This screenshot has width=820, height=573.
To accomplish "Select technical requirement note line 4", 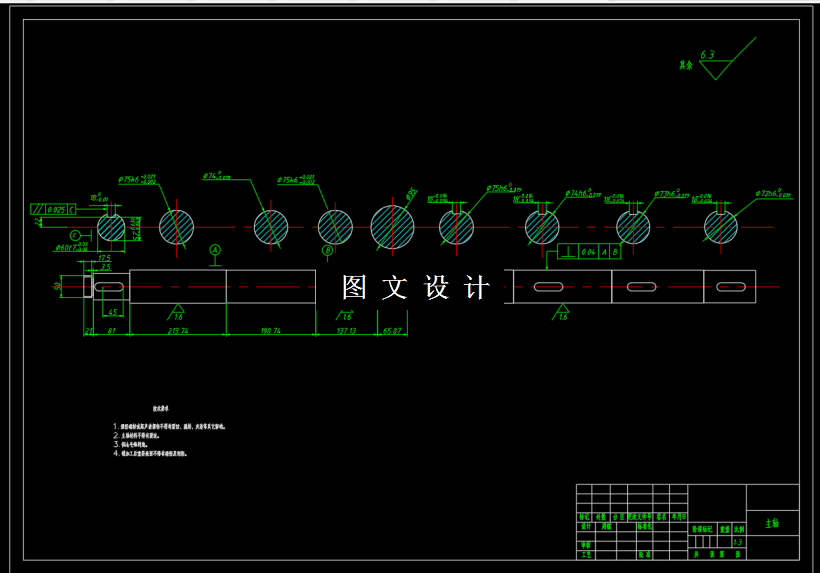I will pos(150,454).
